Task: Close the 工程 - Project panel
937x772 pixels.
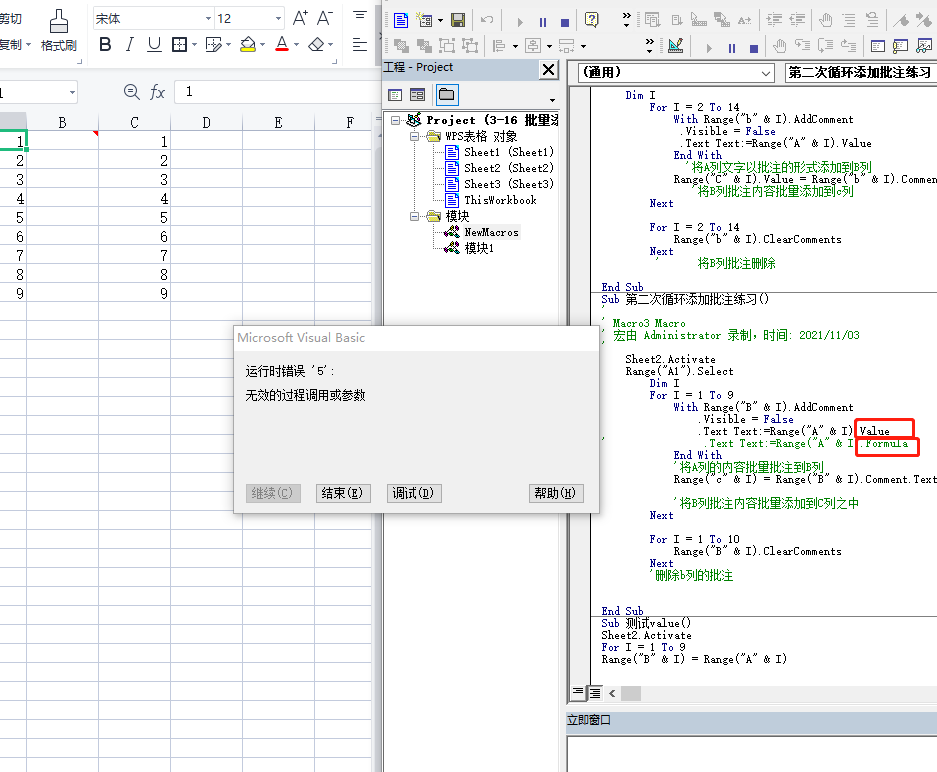Action: click(x=548, y=69)
